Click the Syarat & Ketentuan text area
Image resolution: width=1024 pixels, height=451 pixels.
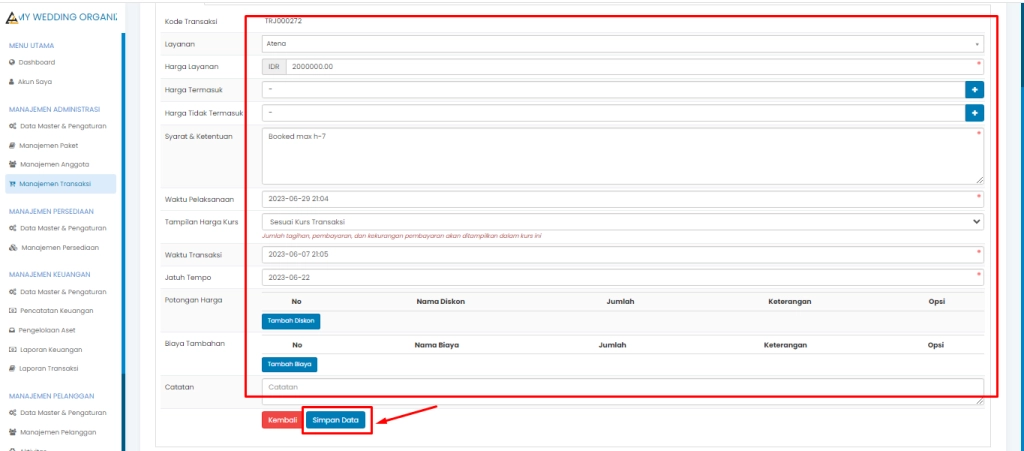(x=622, y=155)
